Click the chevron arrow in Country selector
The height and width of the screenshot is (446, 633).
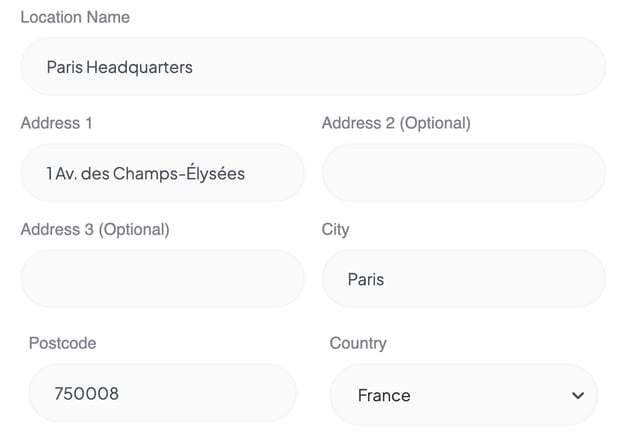pyautogui.click(x=578, y=396)
